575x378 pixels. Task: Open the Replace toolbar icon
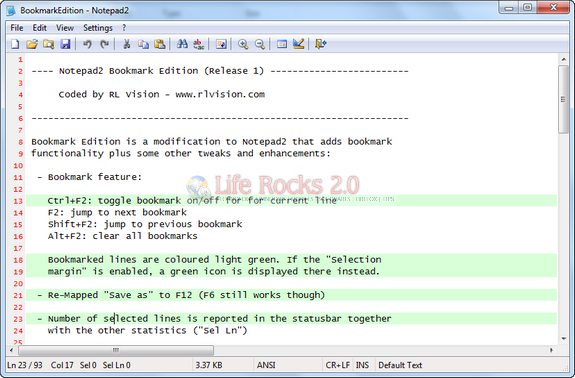click(x=199, y=44)
